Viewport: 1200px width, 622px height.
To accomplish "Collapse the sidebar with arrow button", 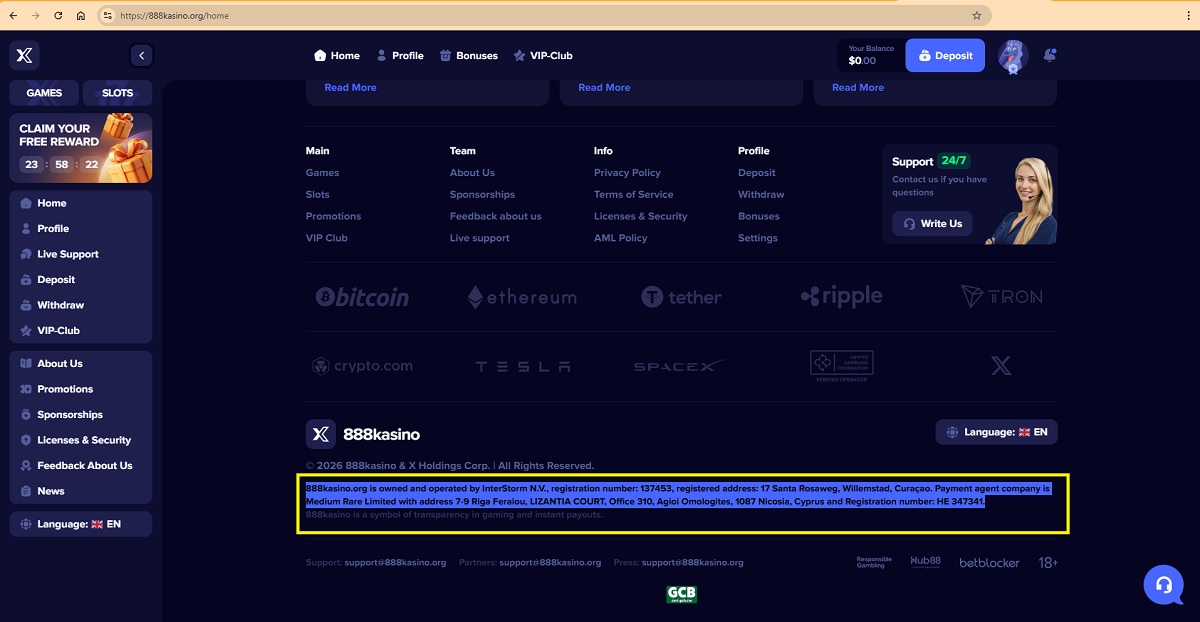I will click(141, 56).
